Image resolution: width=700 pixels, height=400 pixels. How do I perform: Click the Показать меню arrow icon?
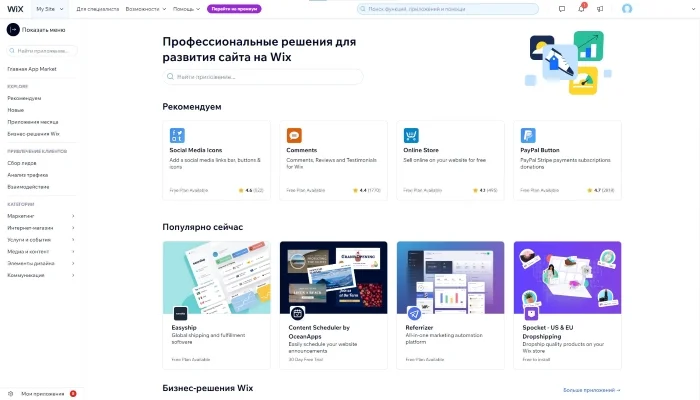point(13,30)
